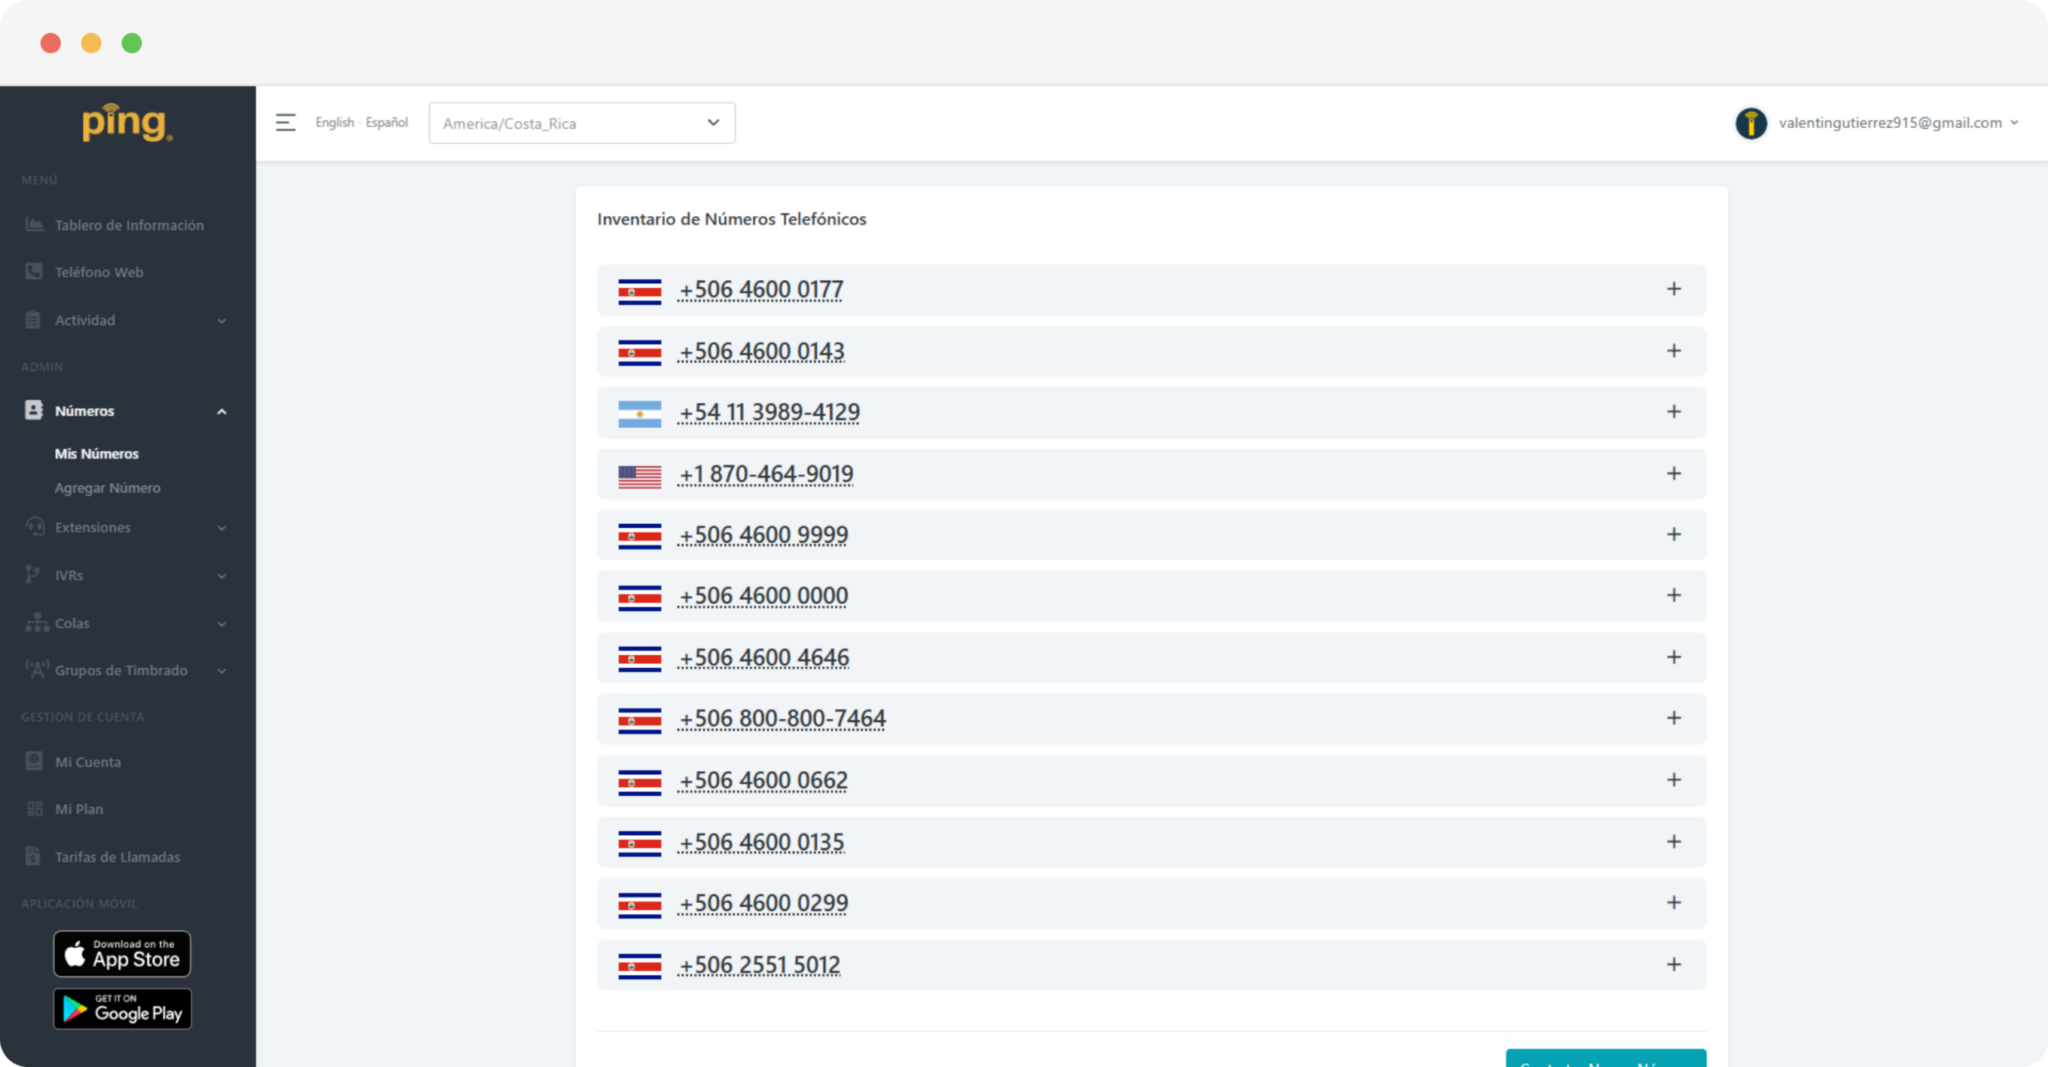Download from the App Store badge
This screenshot has width=2048, height=1067.
click(x=122, y=954)
